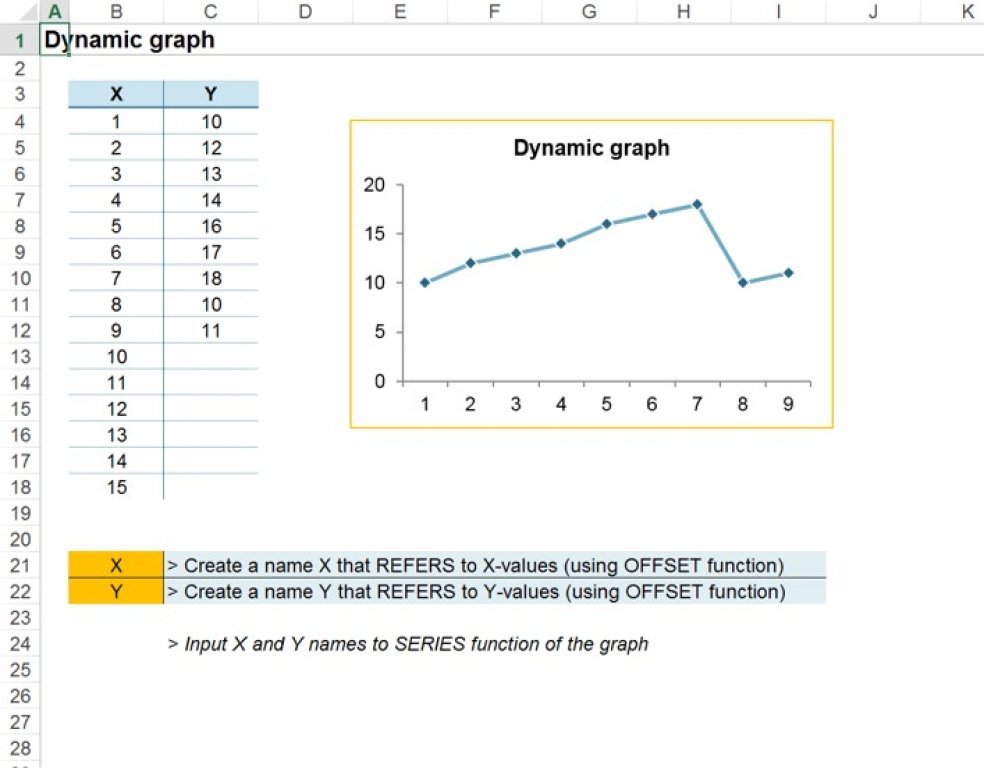Viewport: 984px width, 768px height.
Task: Click the Y table header cell
Action: point(210,93)
